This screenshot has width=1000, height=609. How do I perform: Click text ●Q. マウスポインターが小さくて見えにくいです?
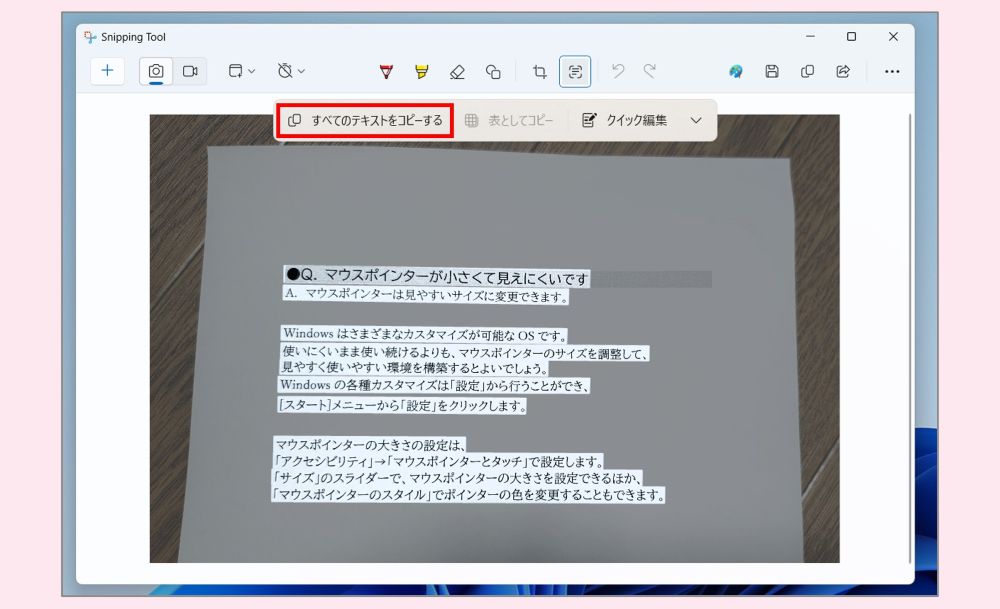[437, 277]
